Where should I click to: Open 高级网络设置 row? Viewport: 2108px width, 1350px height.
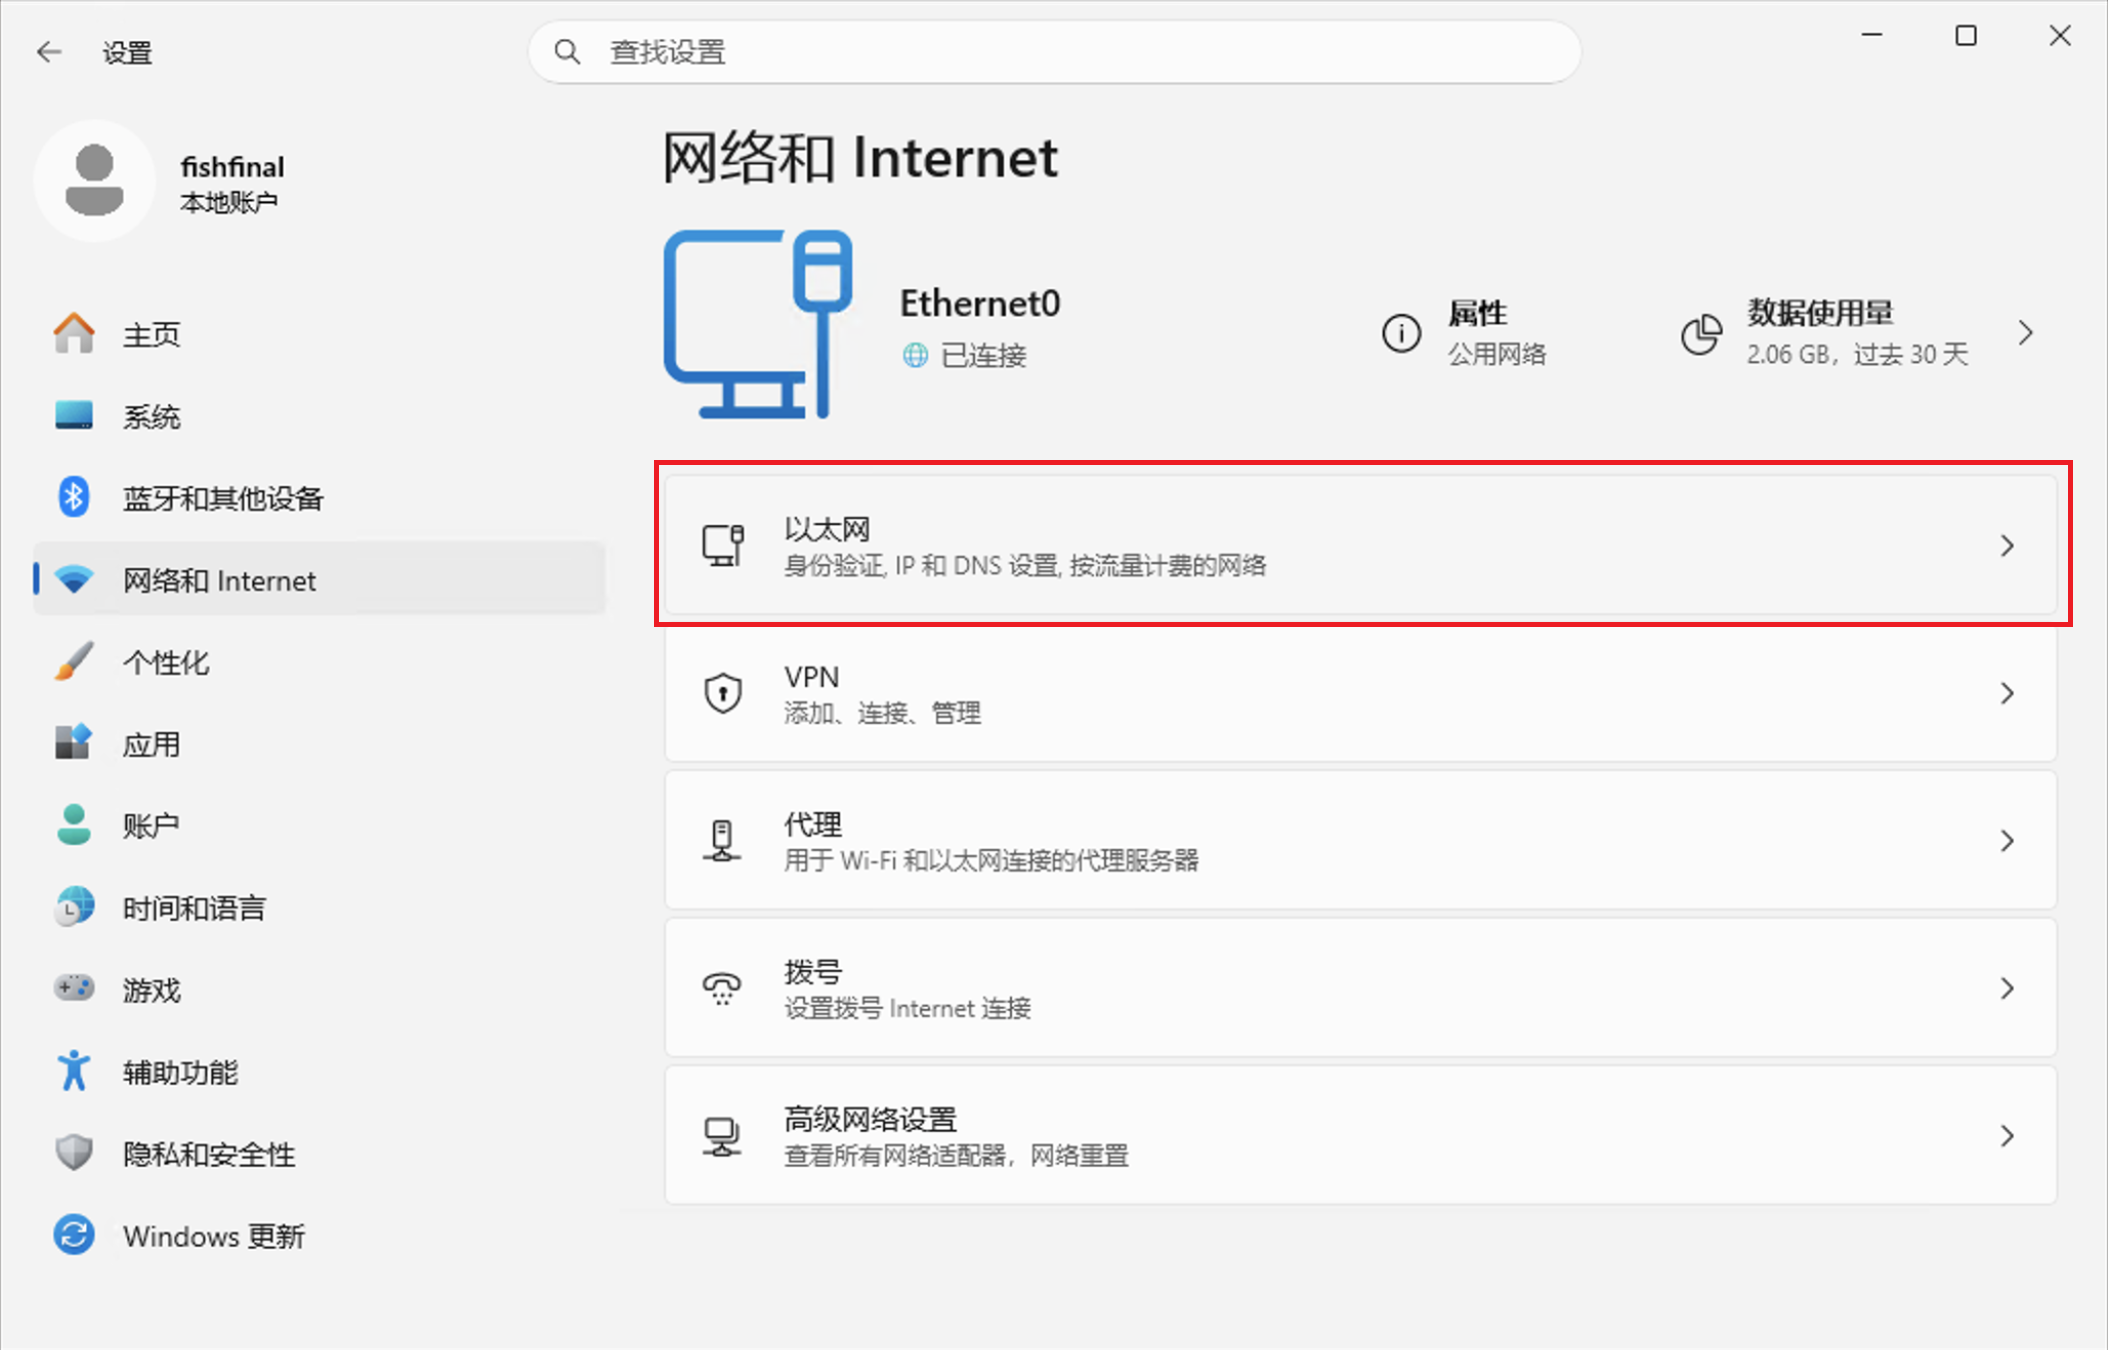tap(1361, 1135)
